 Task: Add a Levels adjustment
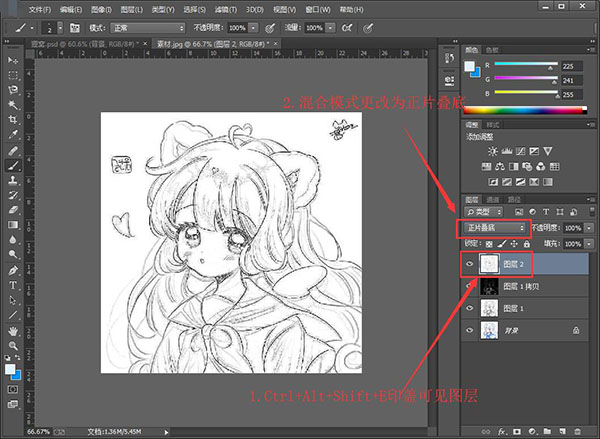pyautogui.click(x=507, y=151)
